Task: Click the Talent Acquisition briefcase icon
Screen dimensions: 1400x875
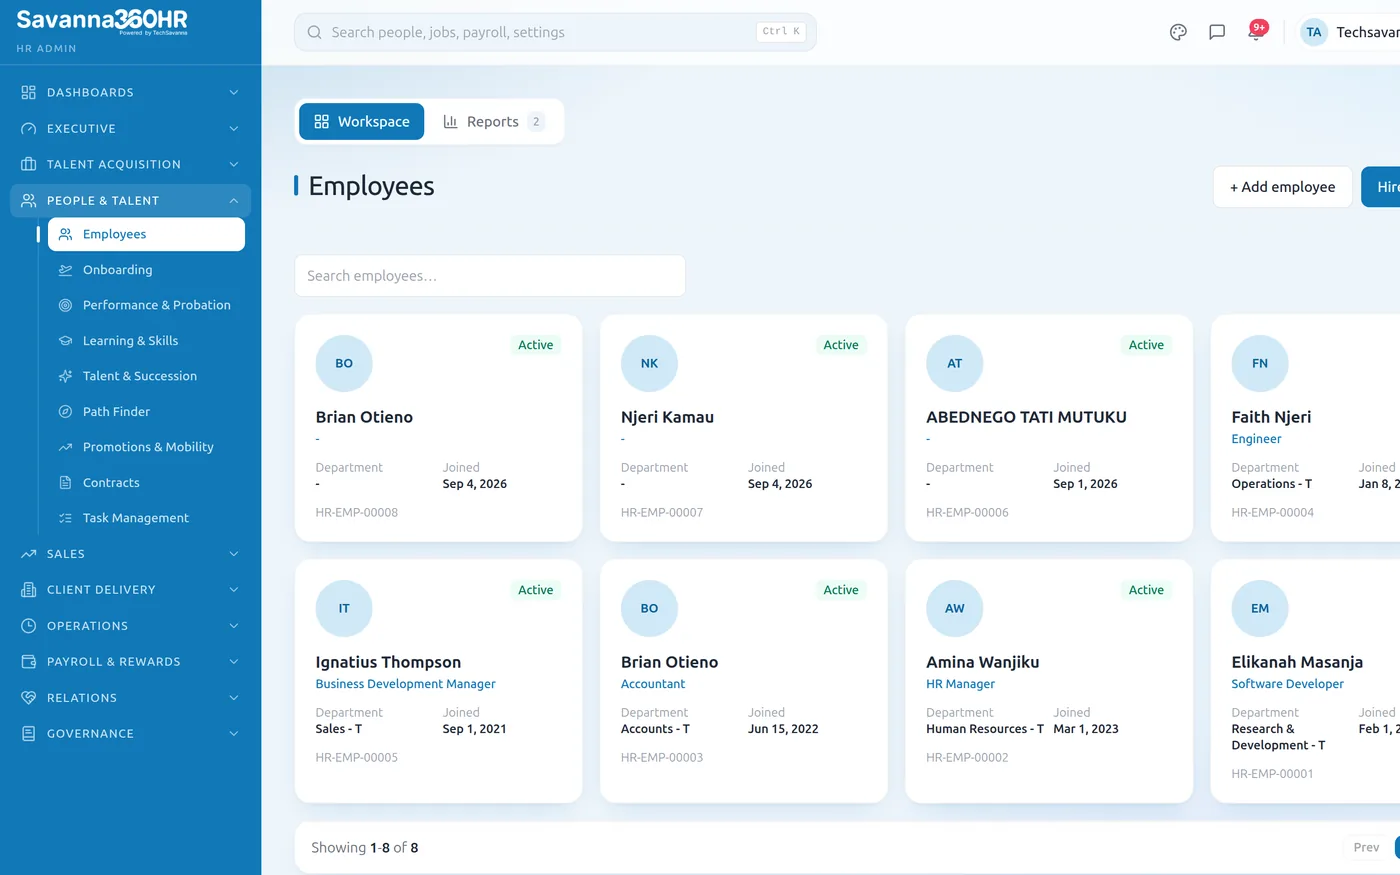Action: click(28, 164)
